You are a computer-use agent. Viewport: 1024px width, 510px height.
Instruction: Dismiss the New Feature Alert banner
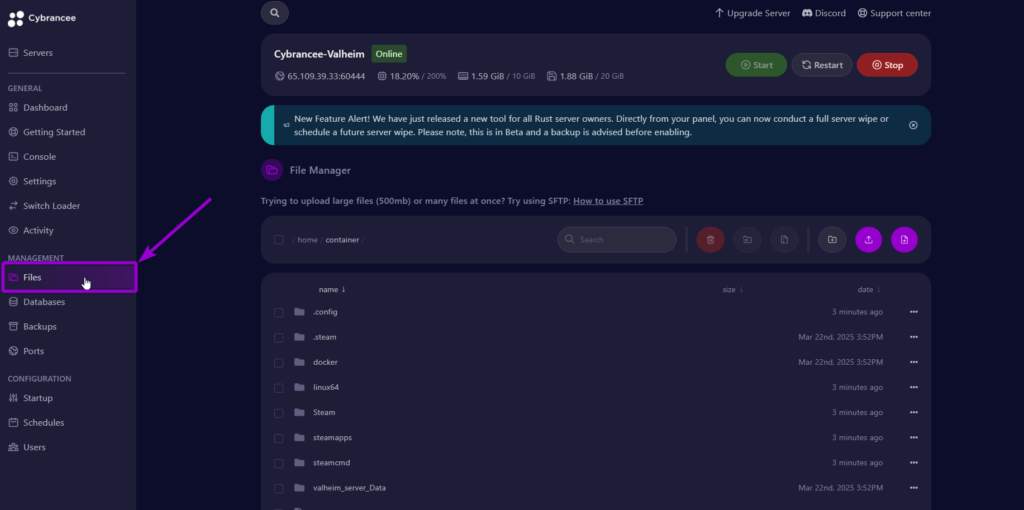(913, 125)
